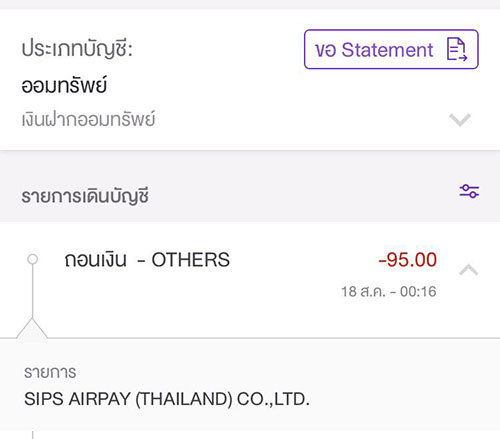Click the vertical timeline line below the marker
The width and height of the screenshot is (500, 439).
click(32, 291)
